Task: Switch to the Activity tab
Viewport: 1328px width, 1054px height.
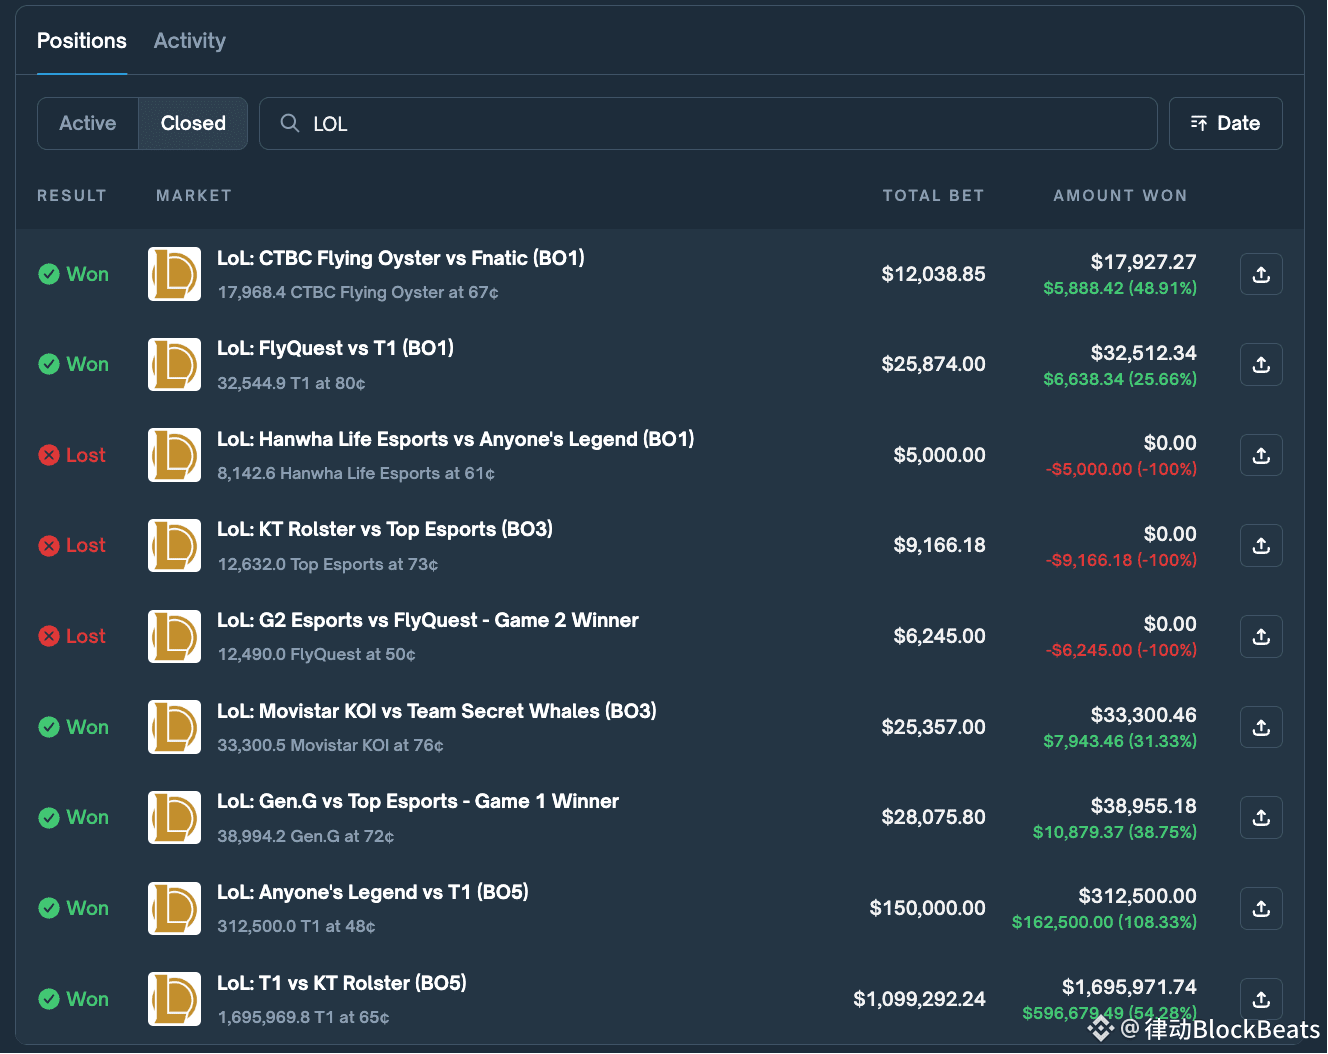Action: click(190, 41)
